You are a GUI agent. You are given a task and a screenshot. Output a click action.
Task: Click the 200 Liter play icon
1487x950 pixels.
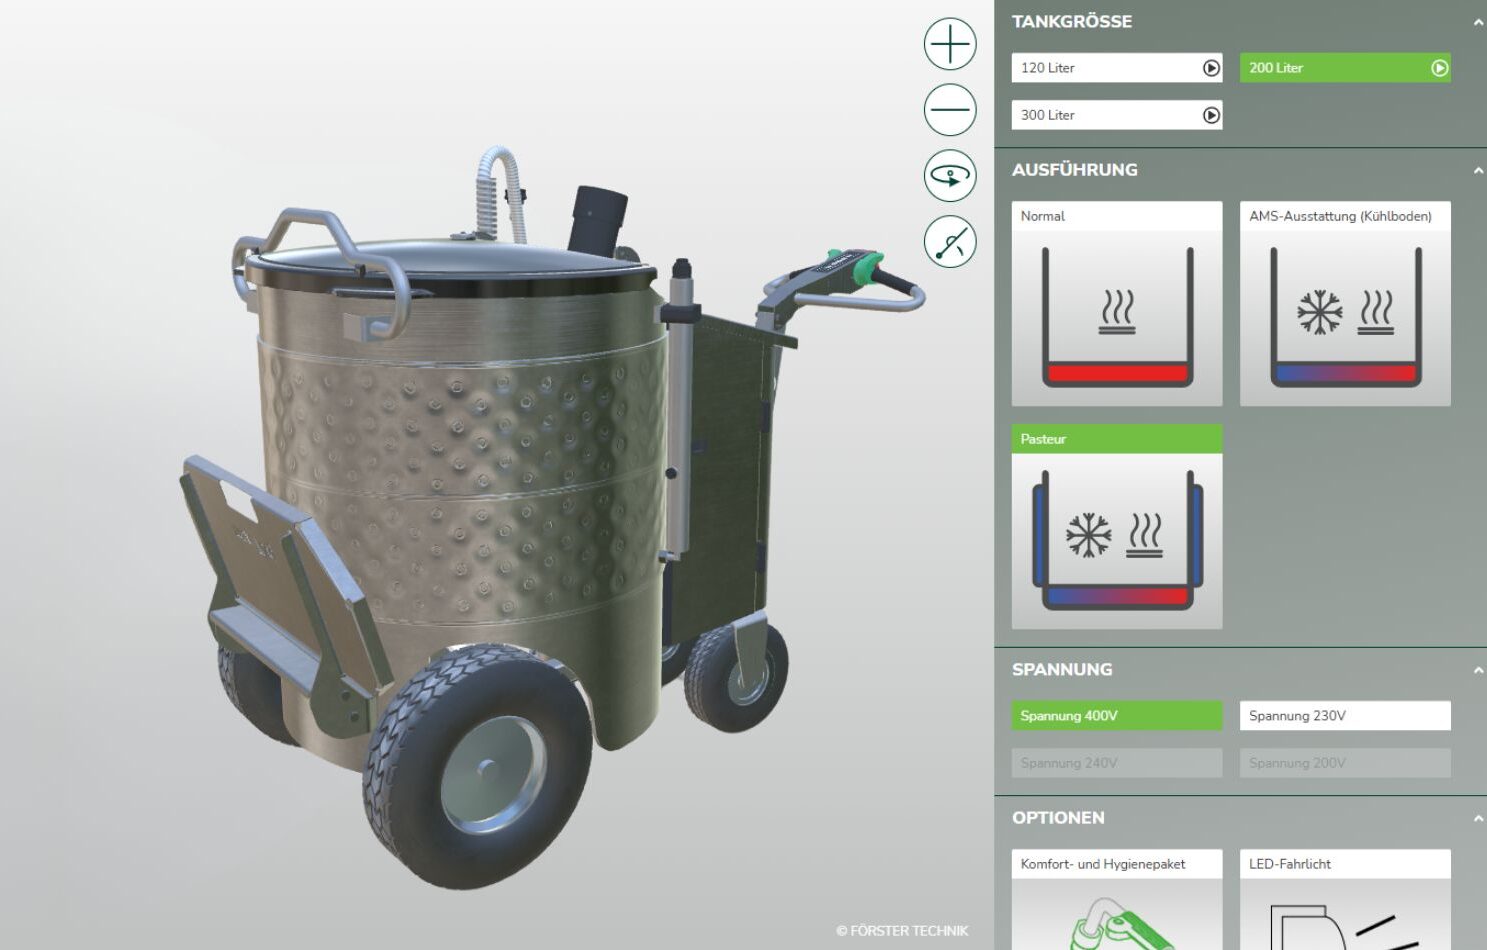point(1438,68)
